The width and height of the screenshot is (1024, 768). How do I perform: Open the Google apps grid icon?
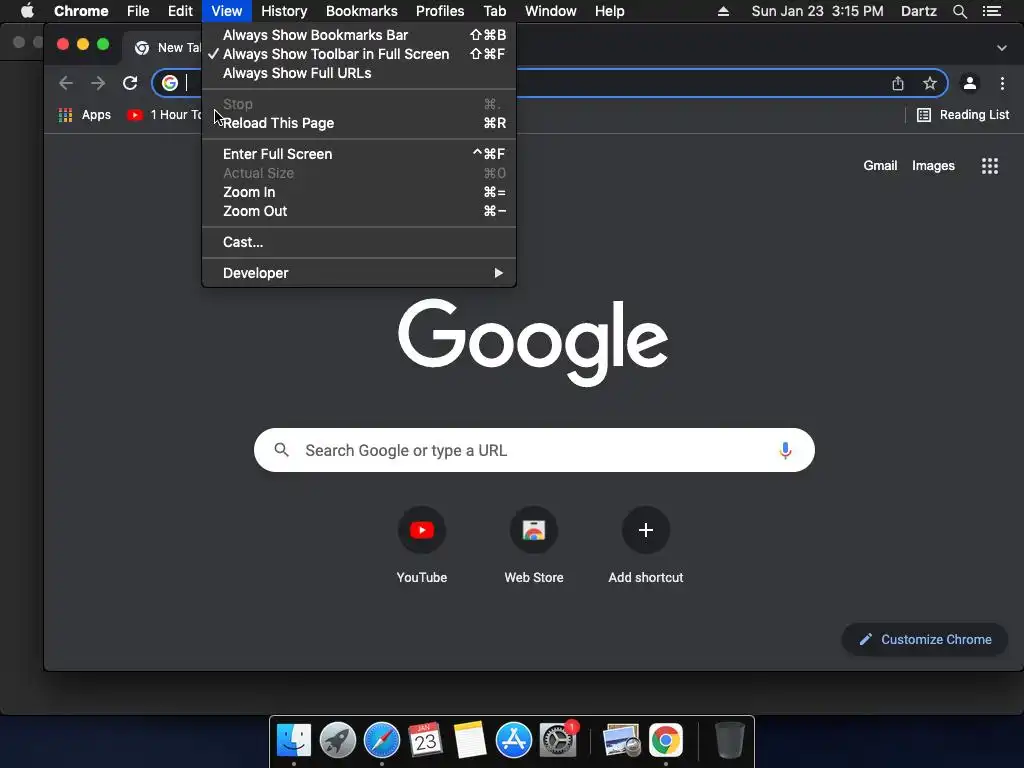[989, 166]
